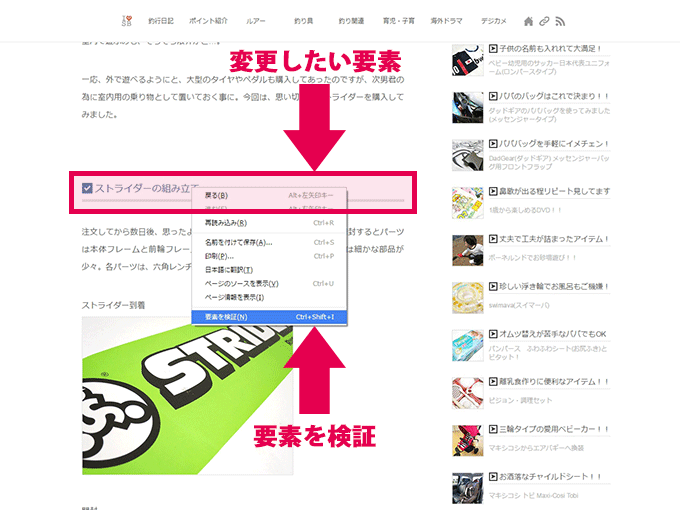680x510 pixels.
Task: Click play-arrow icon beside 離乳食作りに便利なアイテム
Action: coord(493,382)
